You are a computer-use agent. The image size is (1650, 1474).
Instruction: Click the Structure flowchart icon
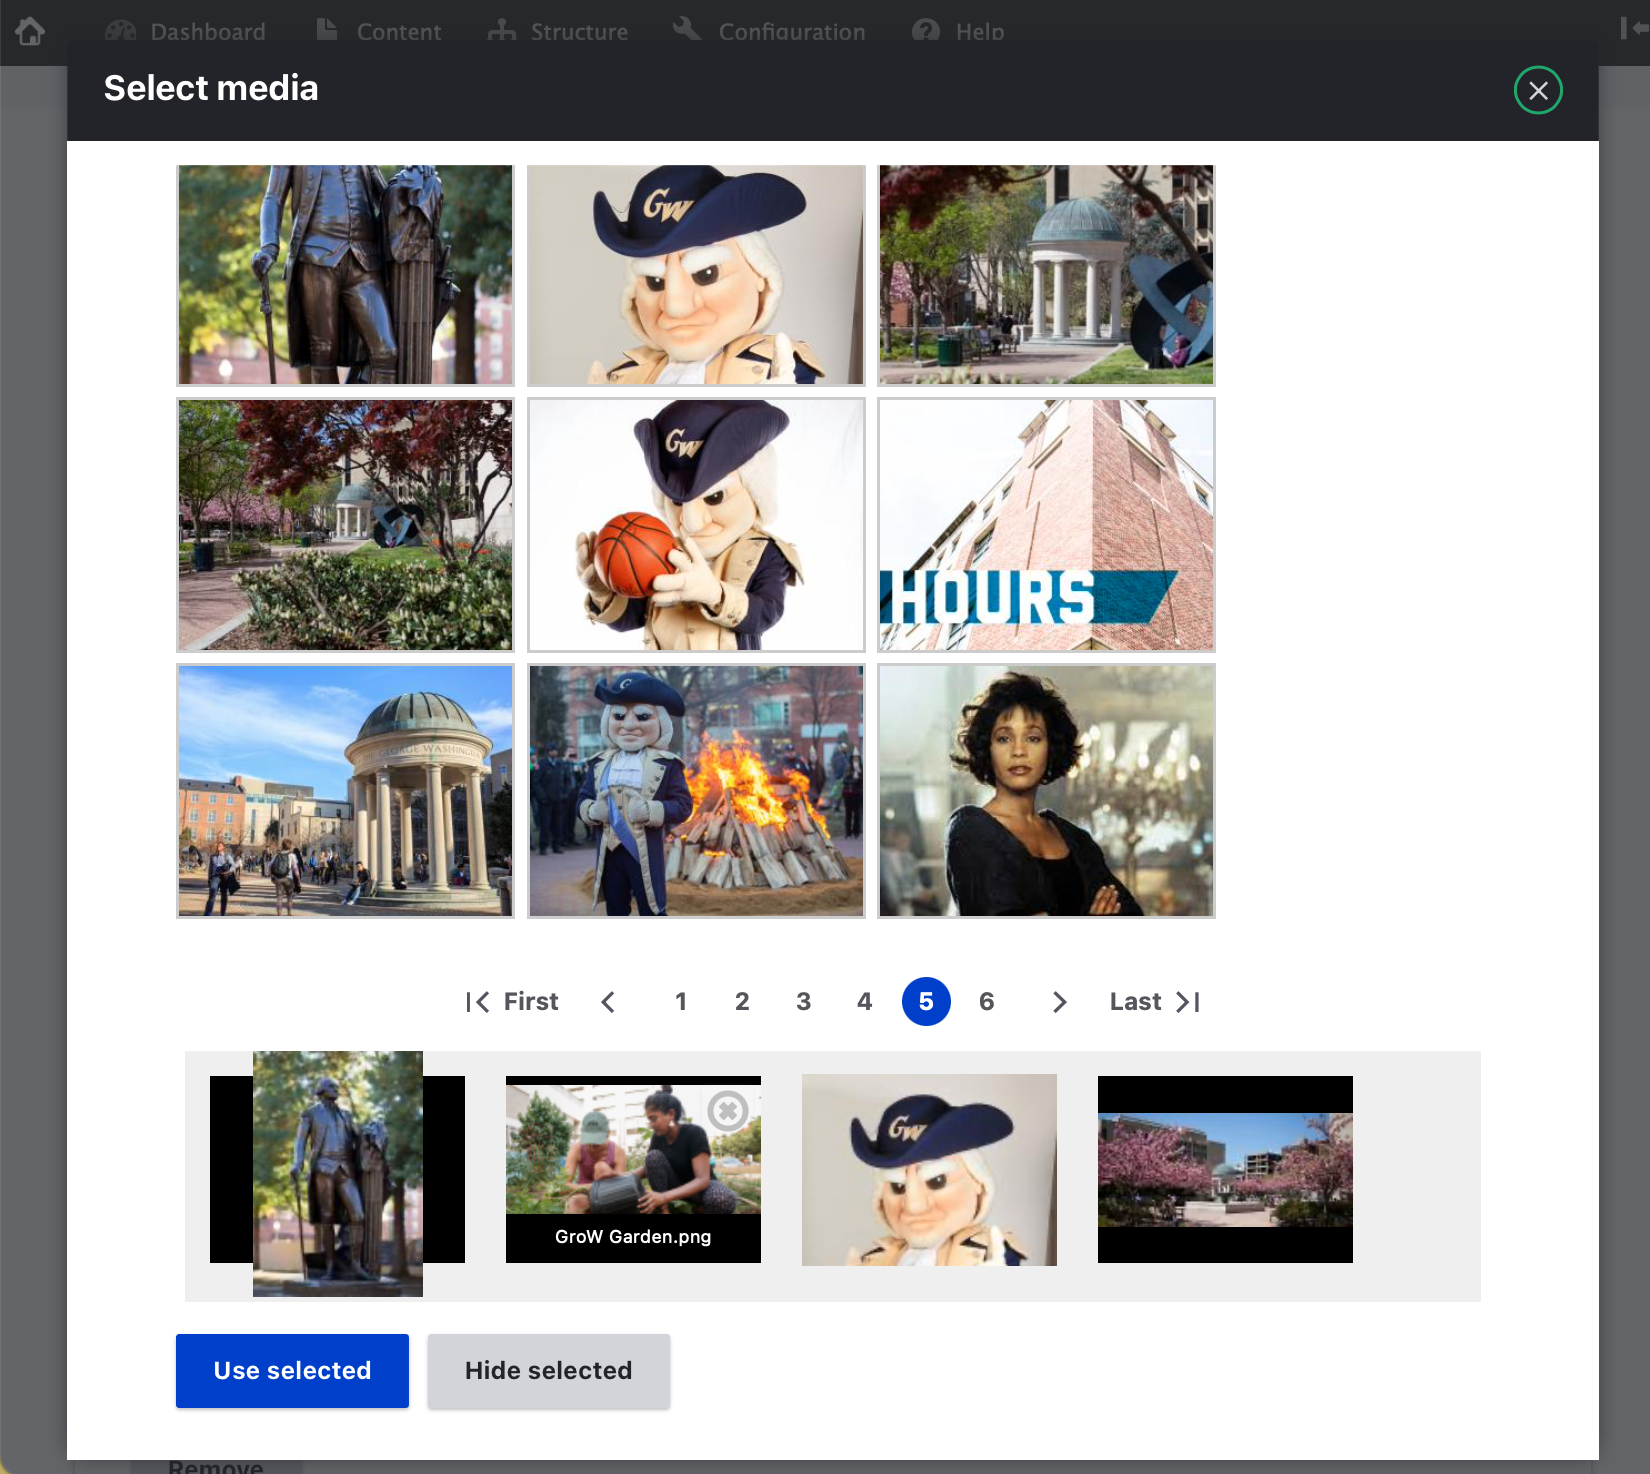[x=502, y=31]
